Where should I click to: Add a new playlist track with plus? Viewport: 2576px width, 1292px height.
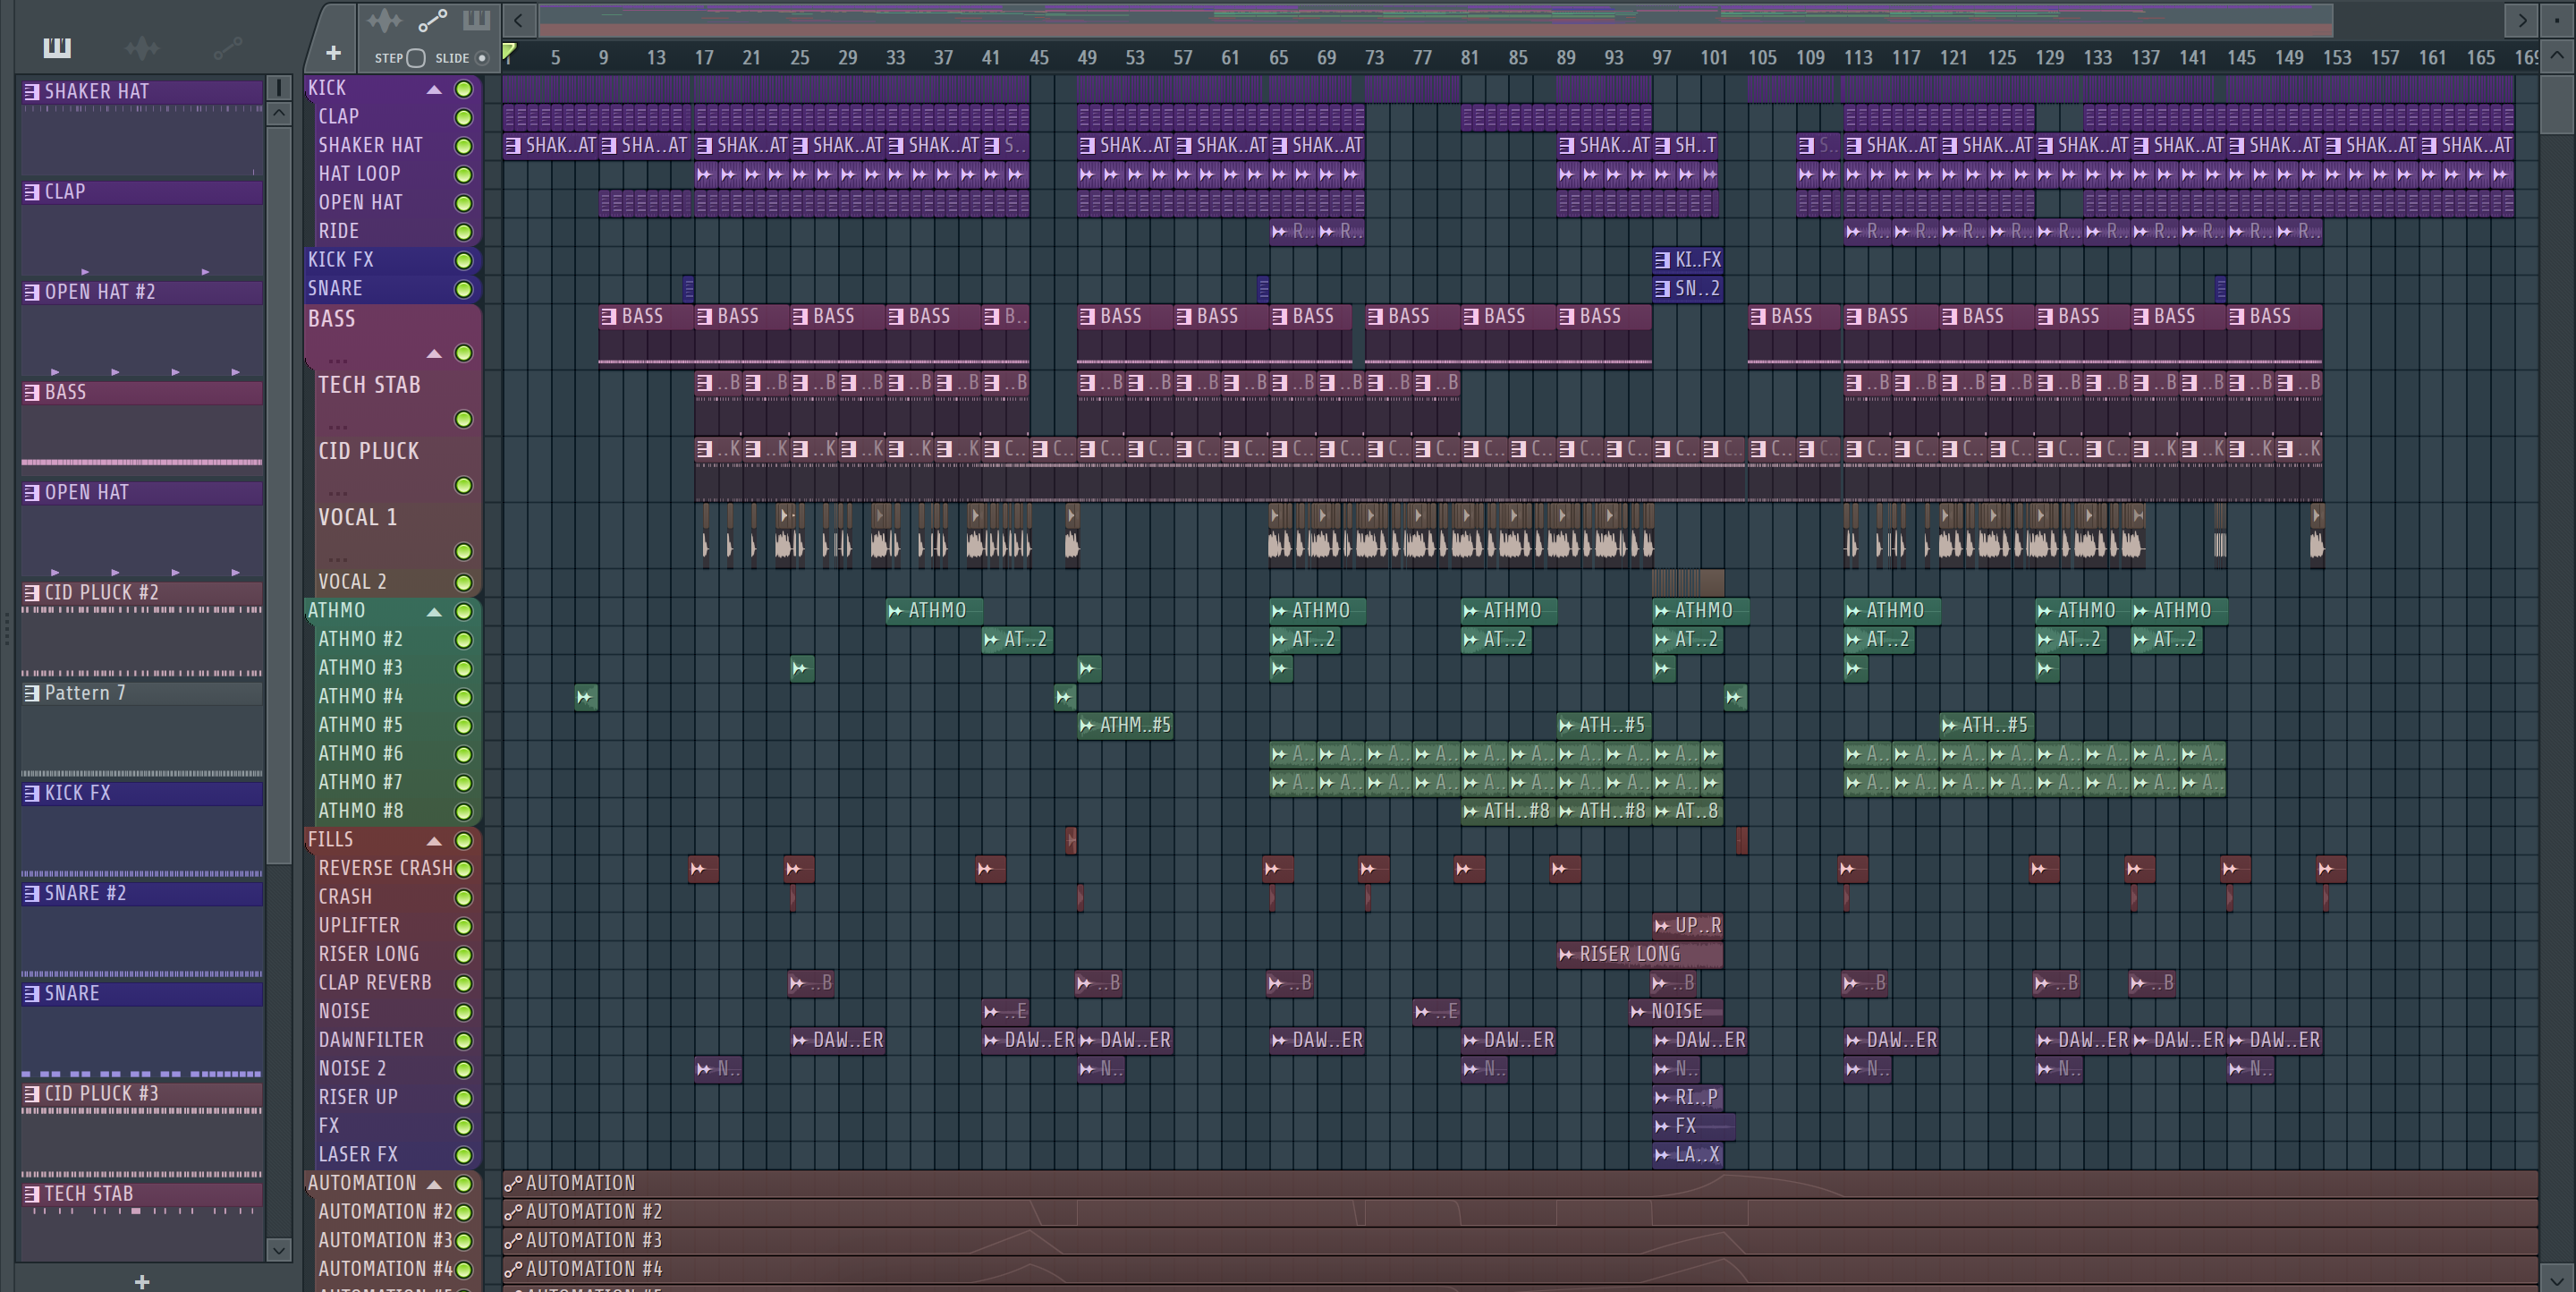[x=333, y=52]
